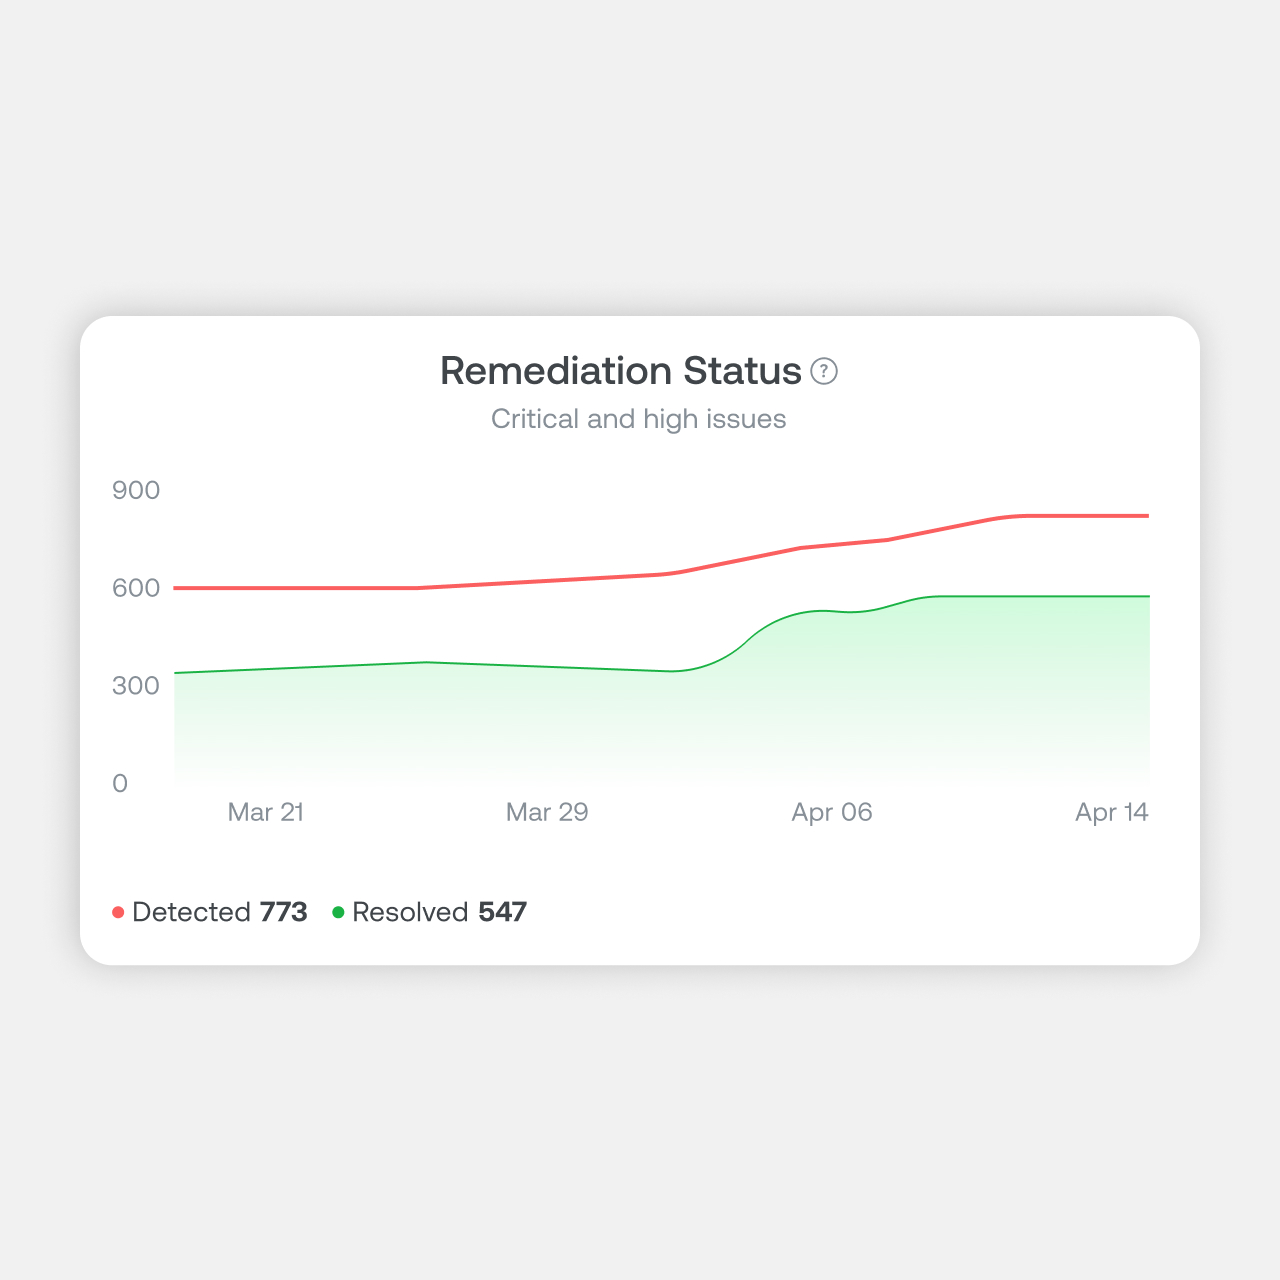
Task: Select the Mar 29 date label
Action: pyautogui.click(x=547, y=812)
